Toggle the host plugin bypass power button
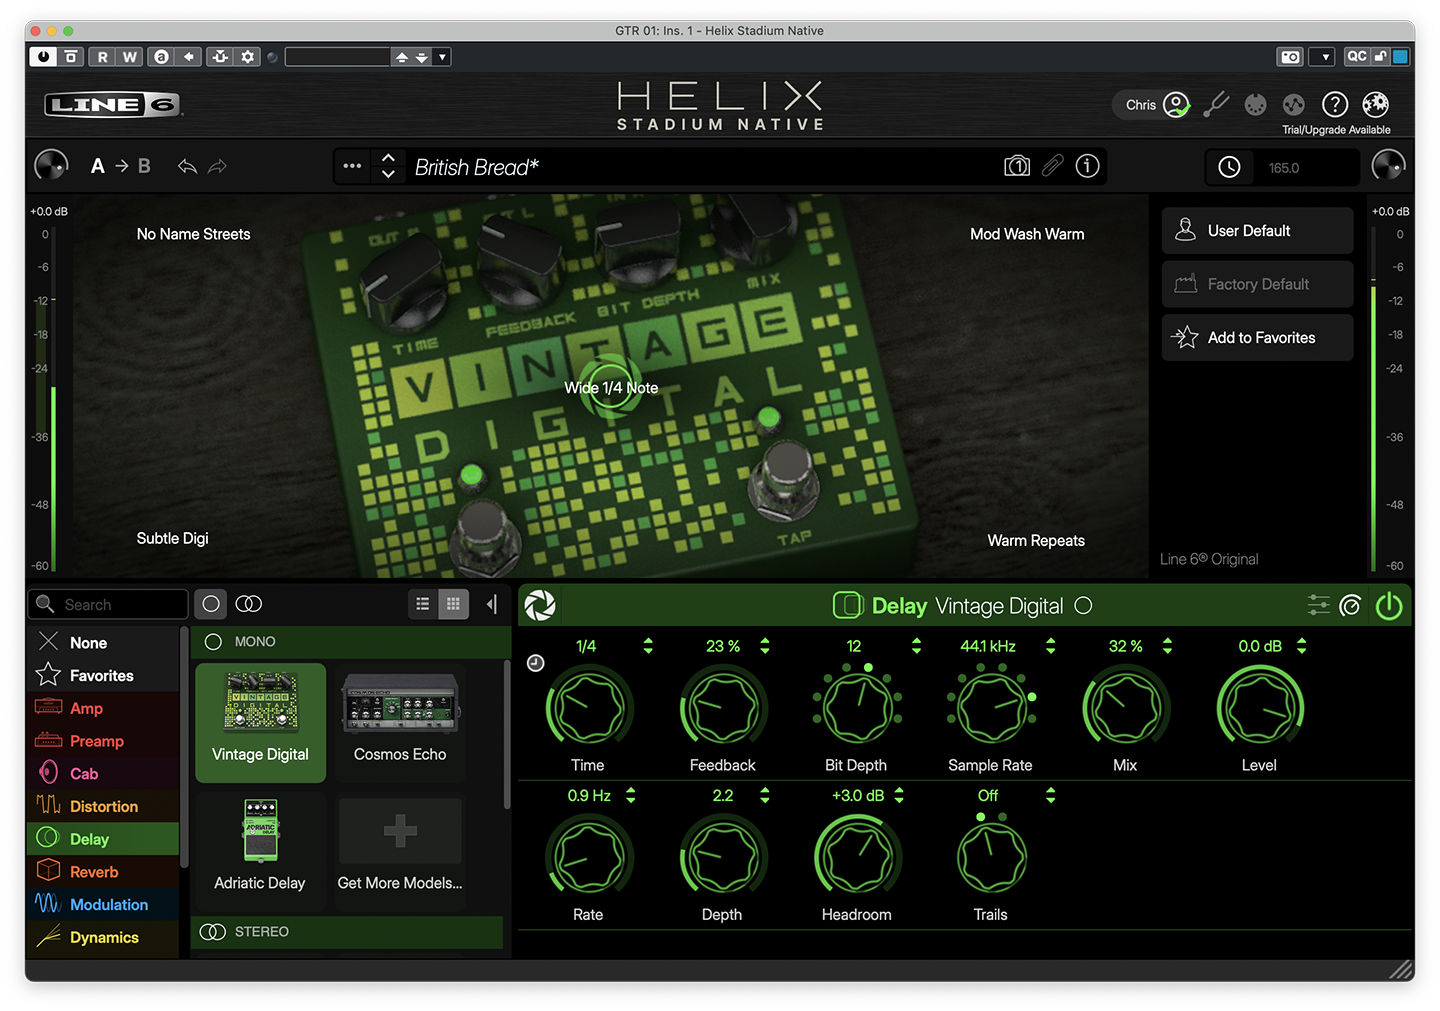The width and height of the screenshot is (1440, 1011). click(43, 57)
